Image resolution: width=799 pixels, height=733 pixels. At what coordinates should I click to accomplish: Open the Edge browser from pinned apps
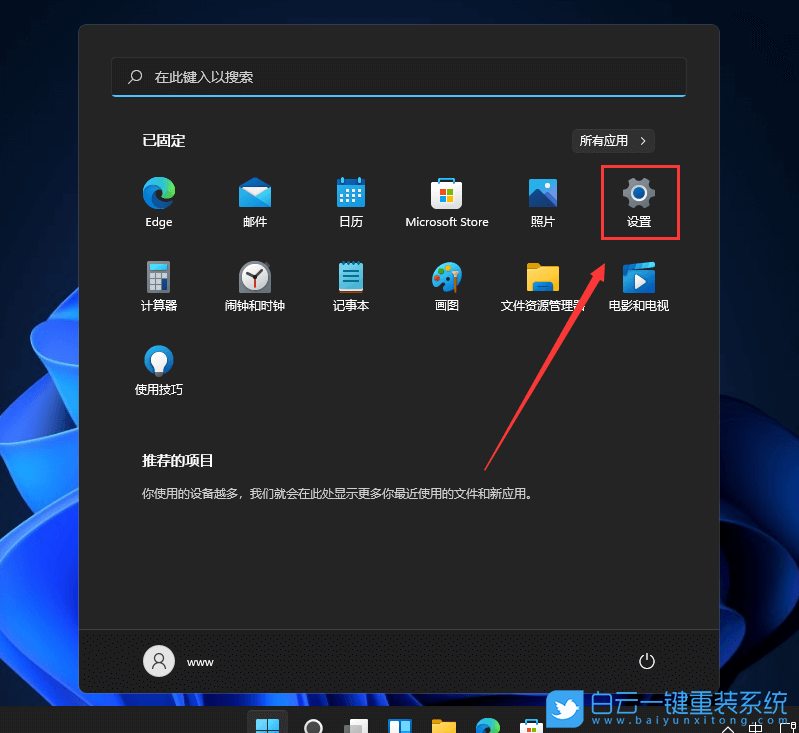[158, 202]
